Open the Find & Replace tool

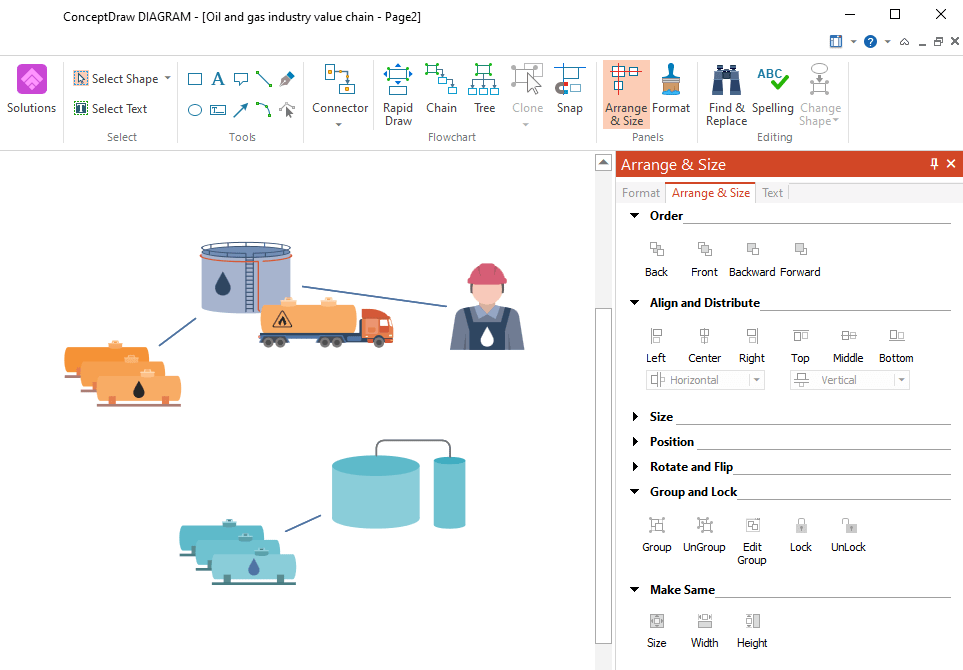pyautogui.click(x=726, y=93)
